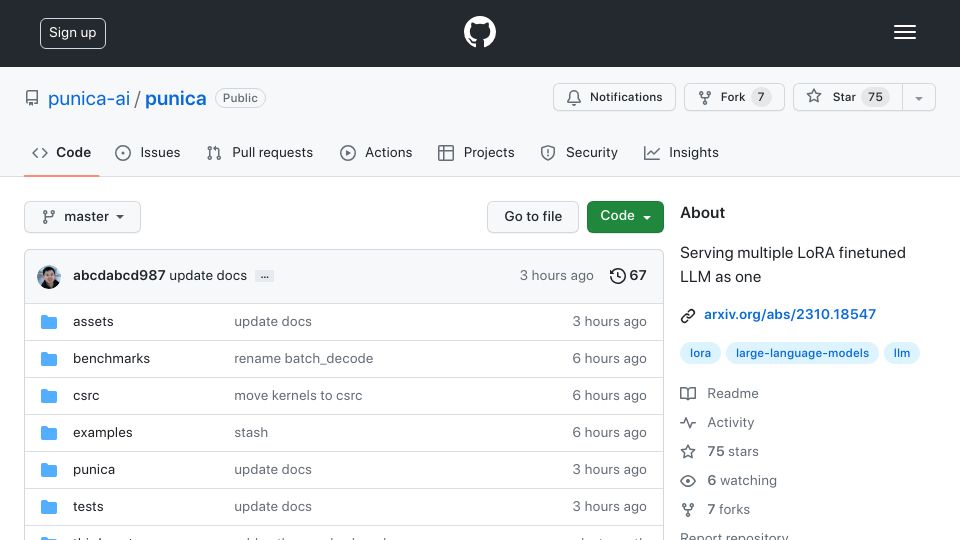Screen dimensions: 960x540
Task: Open the Projects tab
Action: pyautogui.click(x=476, y=152)
